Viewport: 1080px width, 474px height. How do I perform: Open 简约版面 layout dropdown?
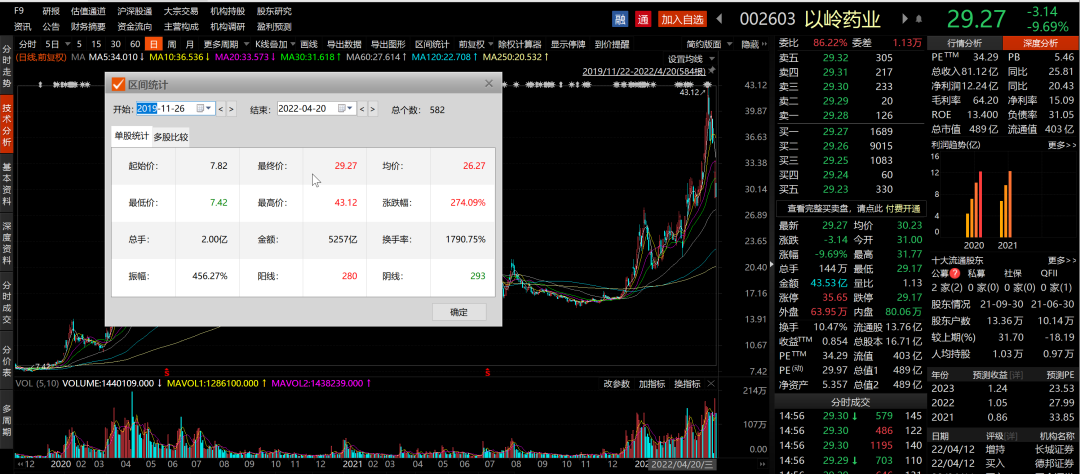pyautogui.click(x=707, y=44)
